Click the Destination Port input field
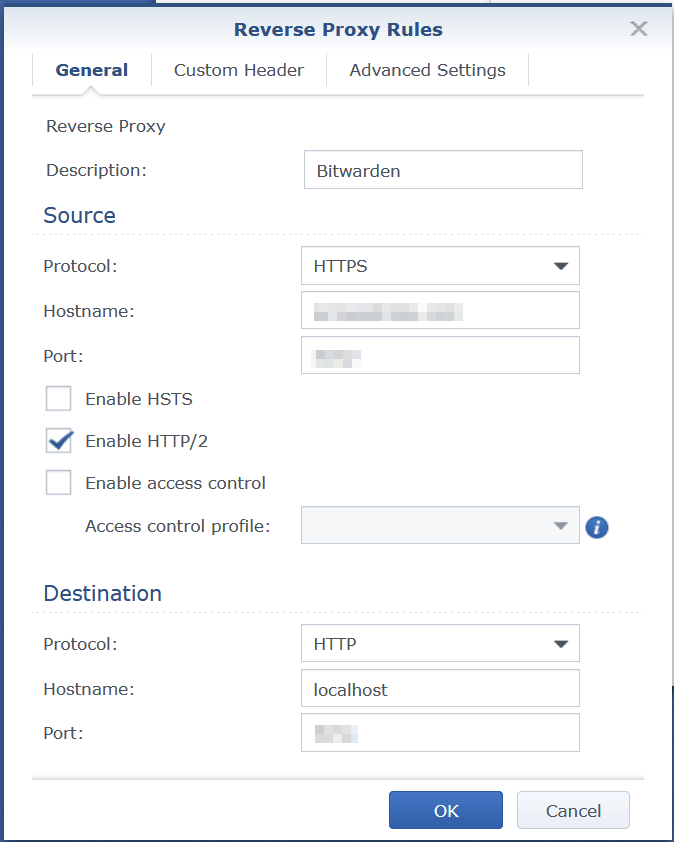 [x=440, y=732]
